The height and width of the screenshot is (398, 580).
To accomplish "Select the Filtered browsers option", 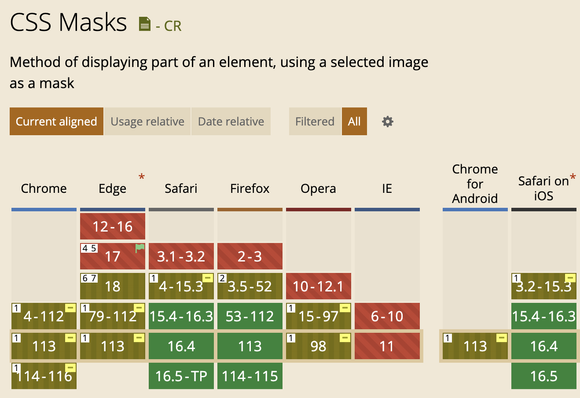I will pos(315,121).
